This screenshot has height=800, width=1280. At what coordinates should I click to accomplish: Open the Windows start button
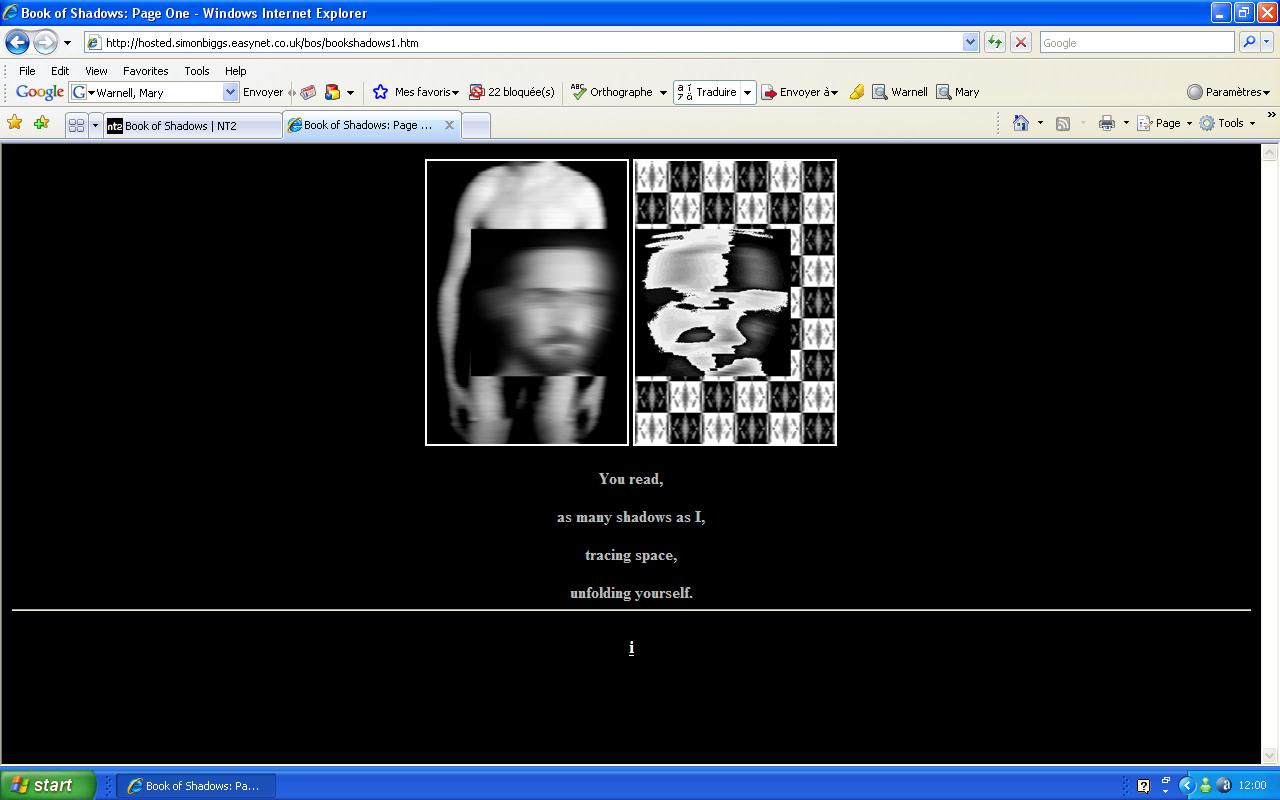coord(48,785)
